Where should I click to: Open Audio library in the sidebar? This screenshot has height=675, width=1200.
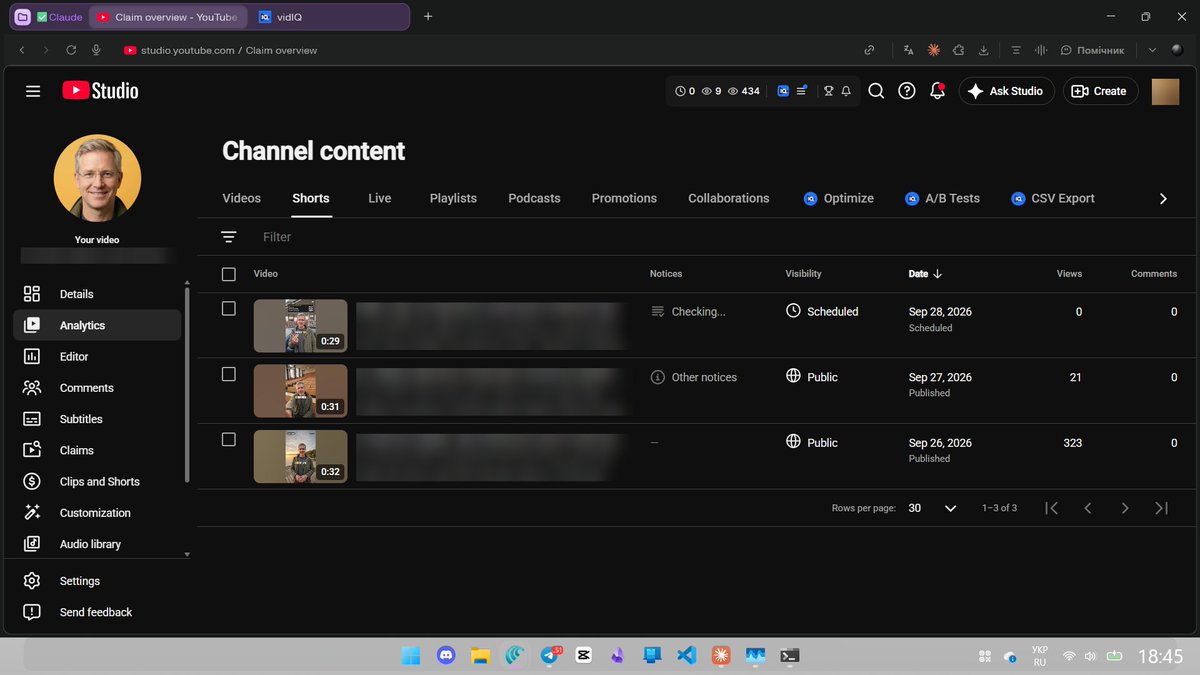tap(97, 544)
